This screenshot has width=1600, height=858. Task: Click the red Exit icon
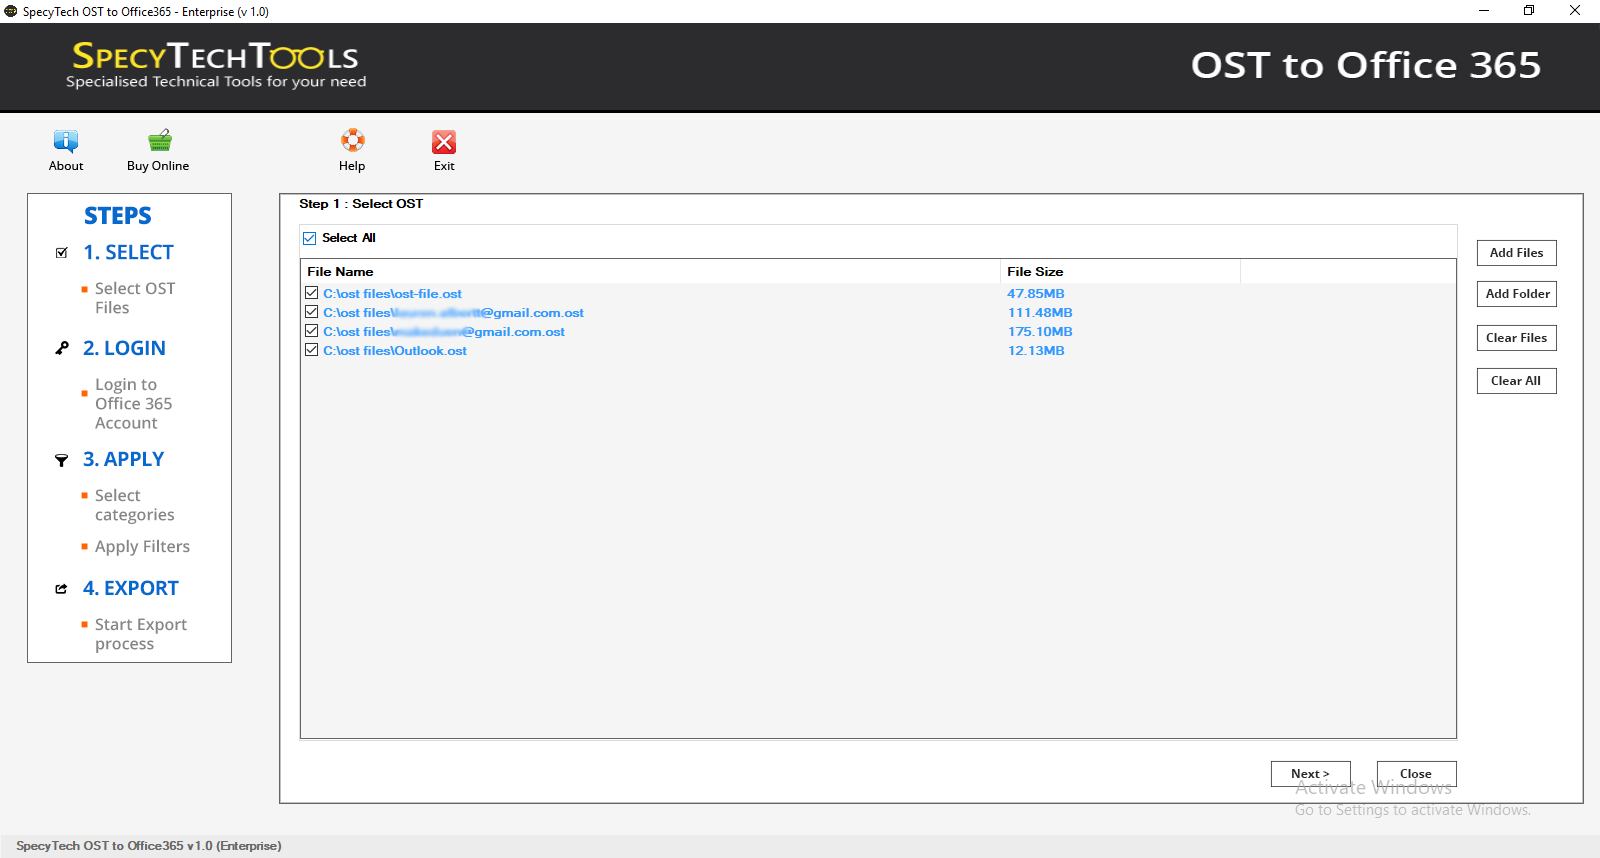(x=444, y=142)
